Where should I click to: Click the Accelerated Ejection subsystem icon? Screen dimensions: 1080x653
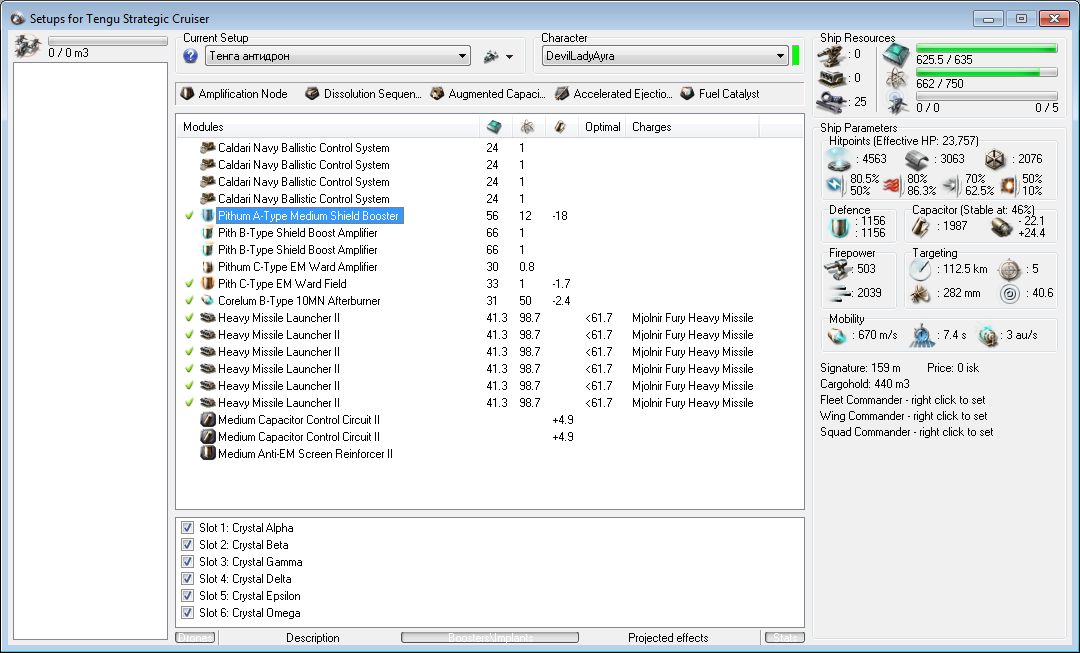[x=562, y=94]
